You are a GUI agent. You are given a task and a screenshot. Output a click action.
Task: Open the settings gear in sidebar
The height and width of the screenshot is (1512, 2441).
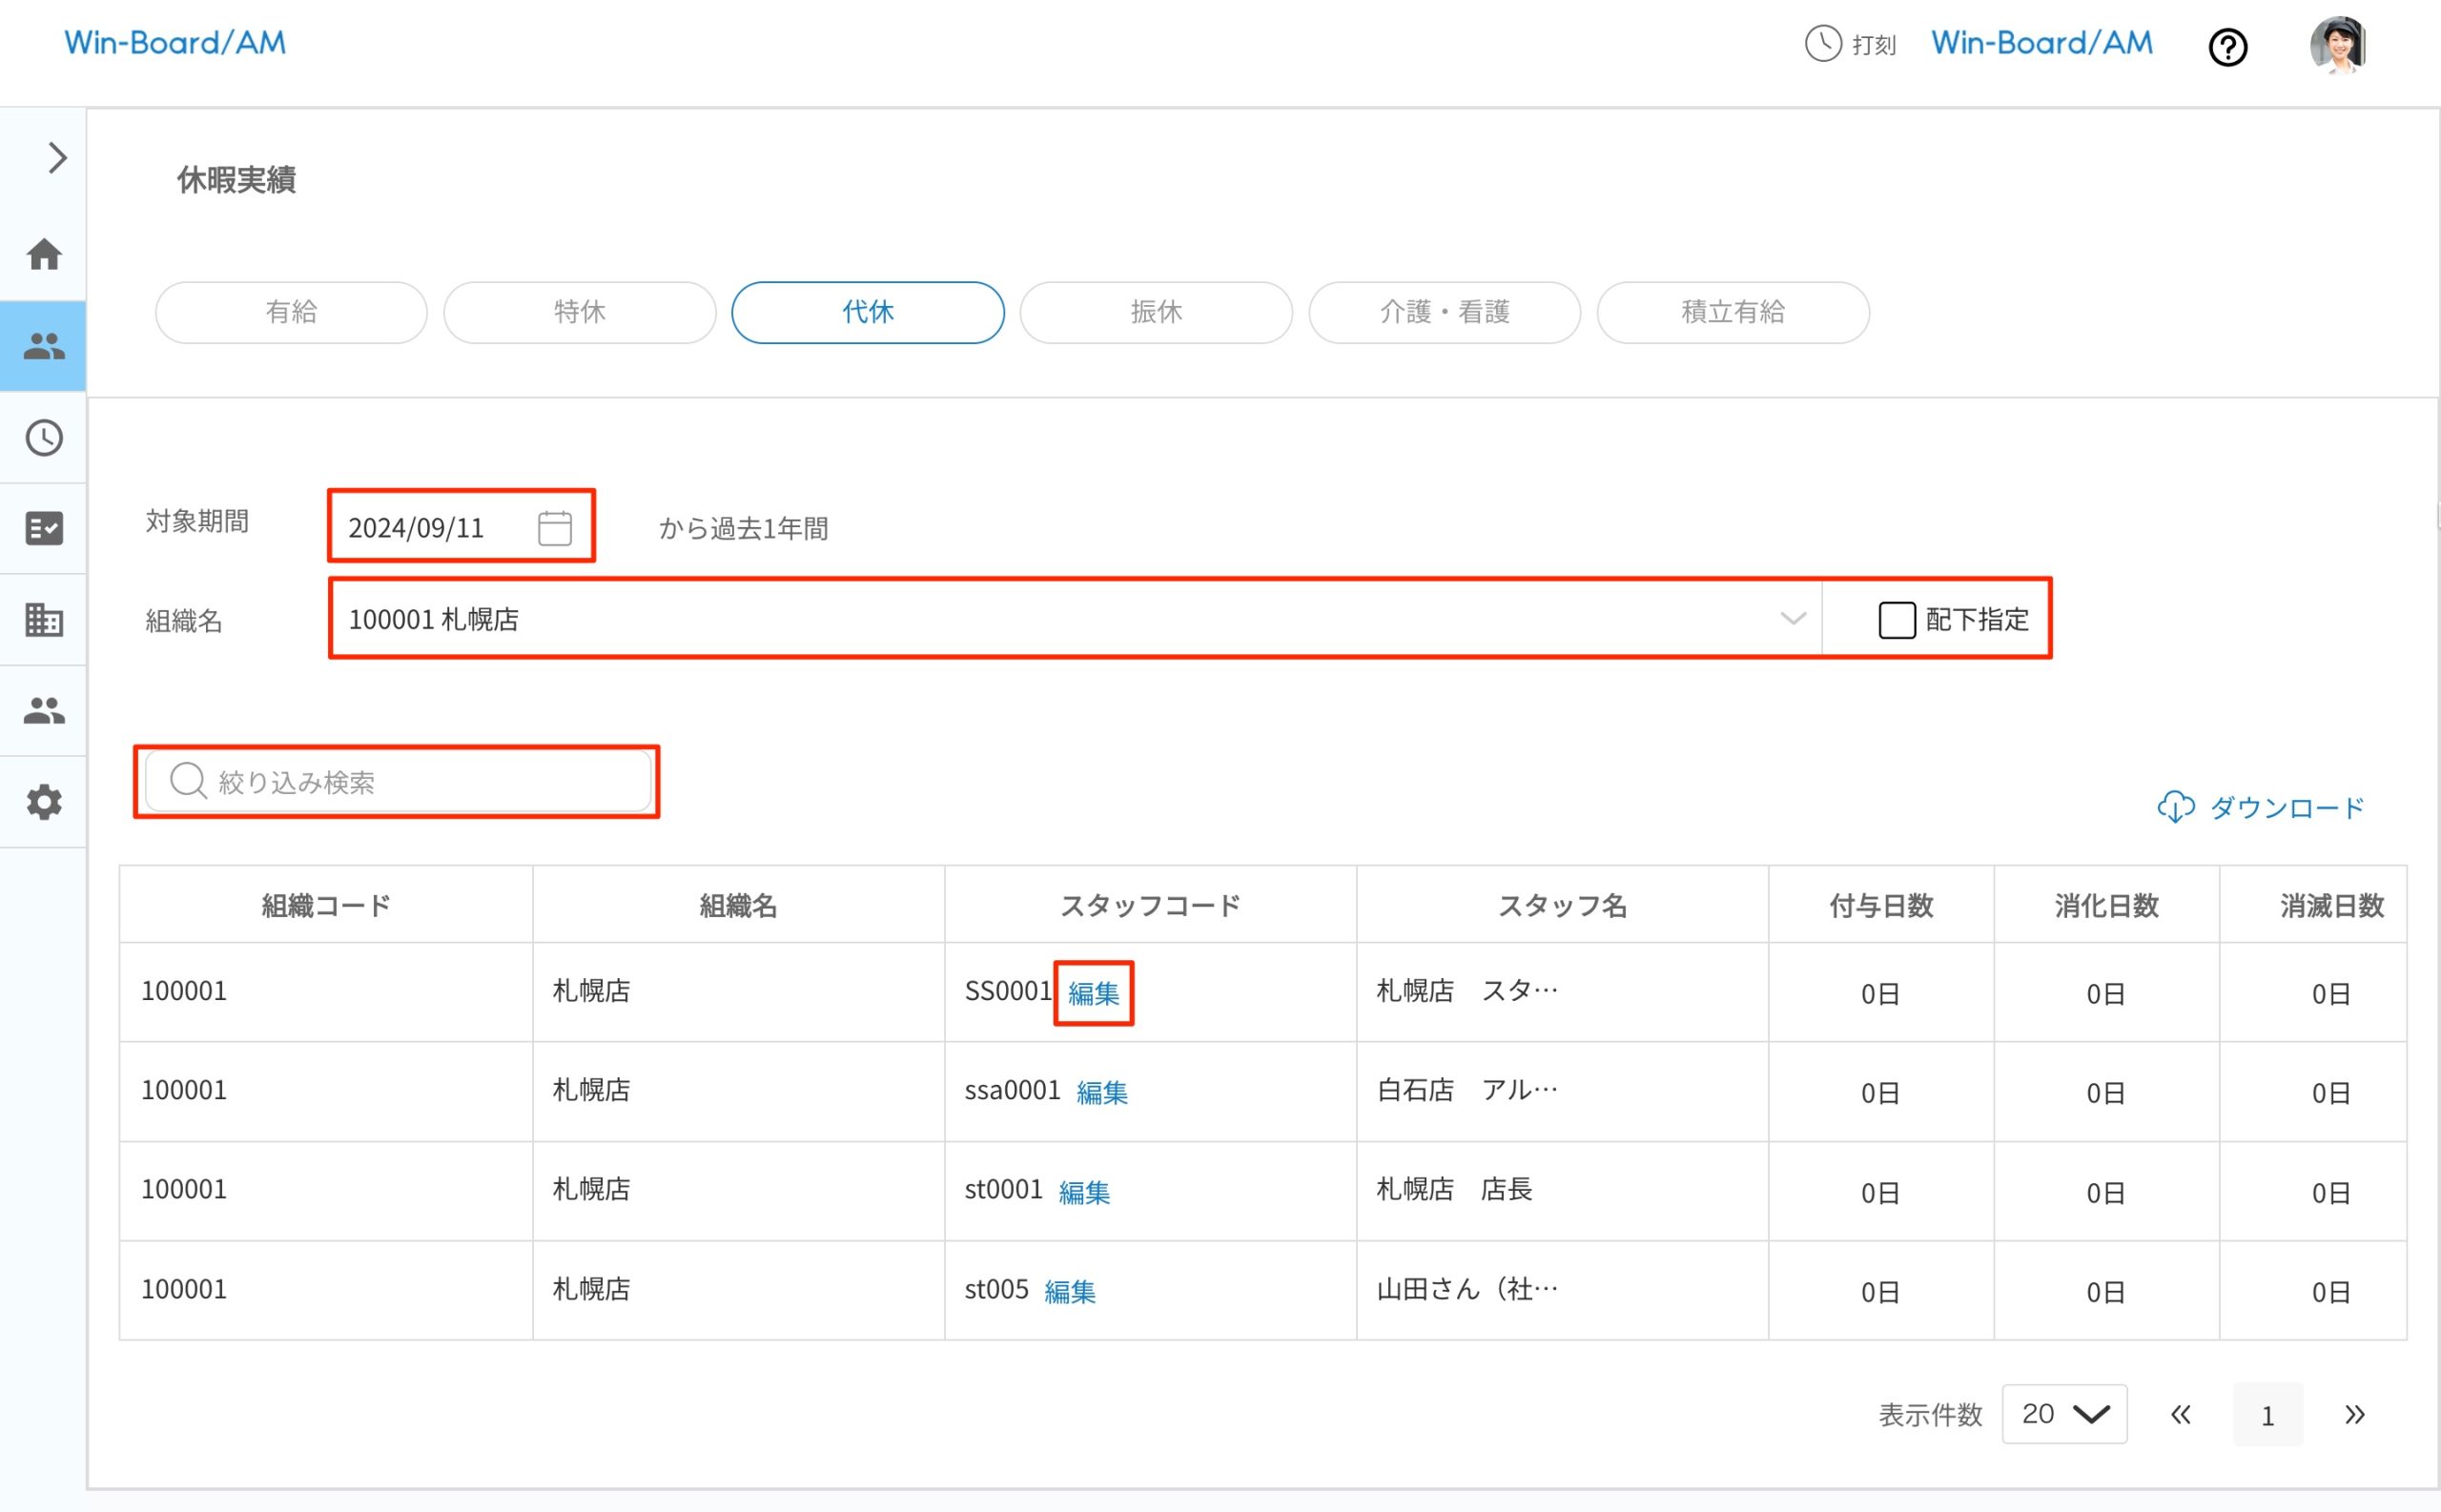tap(44, 802)
